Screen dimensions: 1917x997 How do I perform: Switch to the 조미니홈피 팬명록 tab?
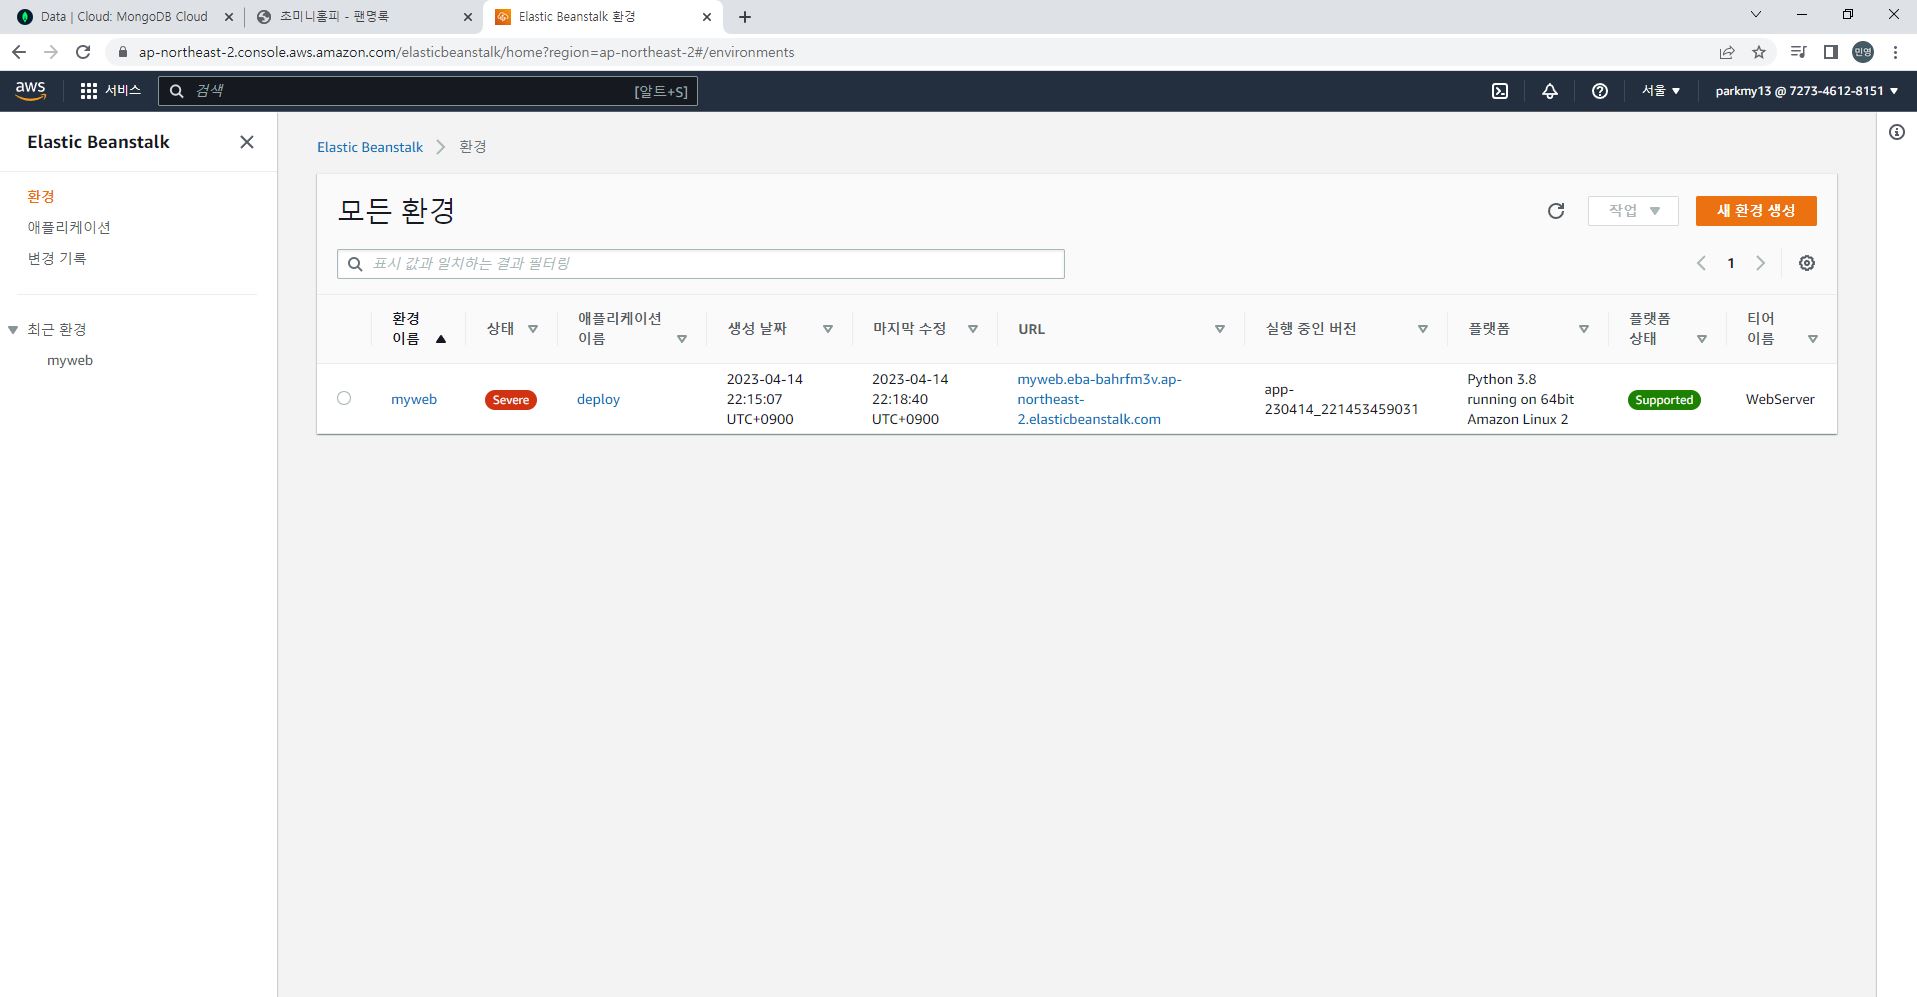[364, 17]
